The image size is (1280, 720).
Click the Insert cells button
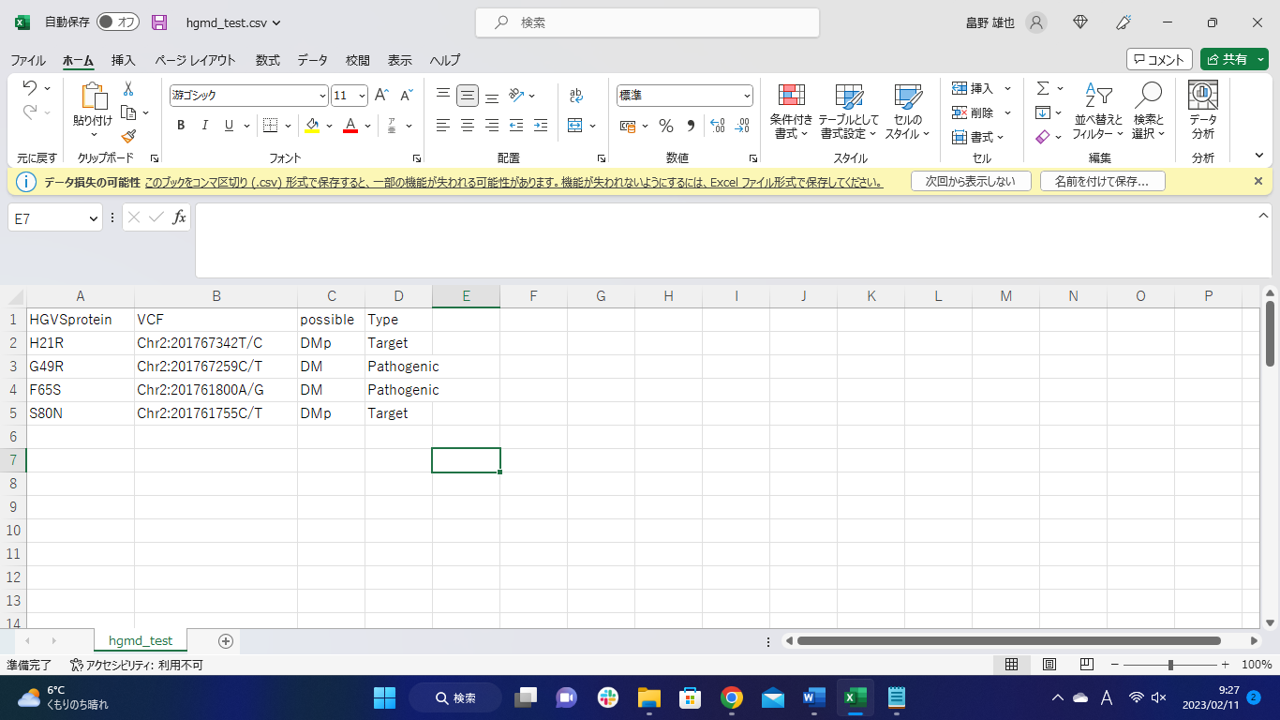[x=973, y=88]
